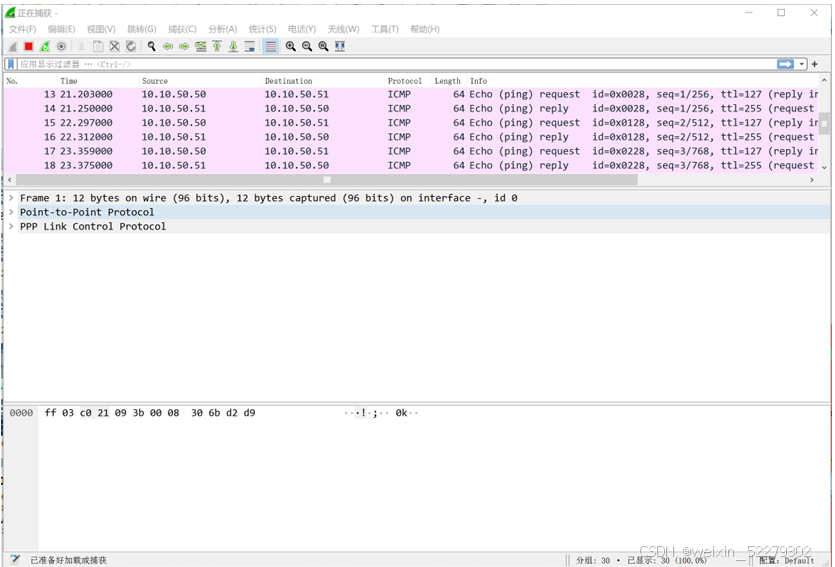Screen dimensions: 835x567
Task: Select packet 16 at time 22.312000
Action: tap(411, 137)
